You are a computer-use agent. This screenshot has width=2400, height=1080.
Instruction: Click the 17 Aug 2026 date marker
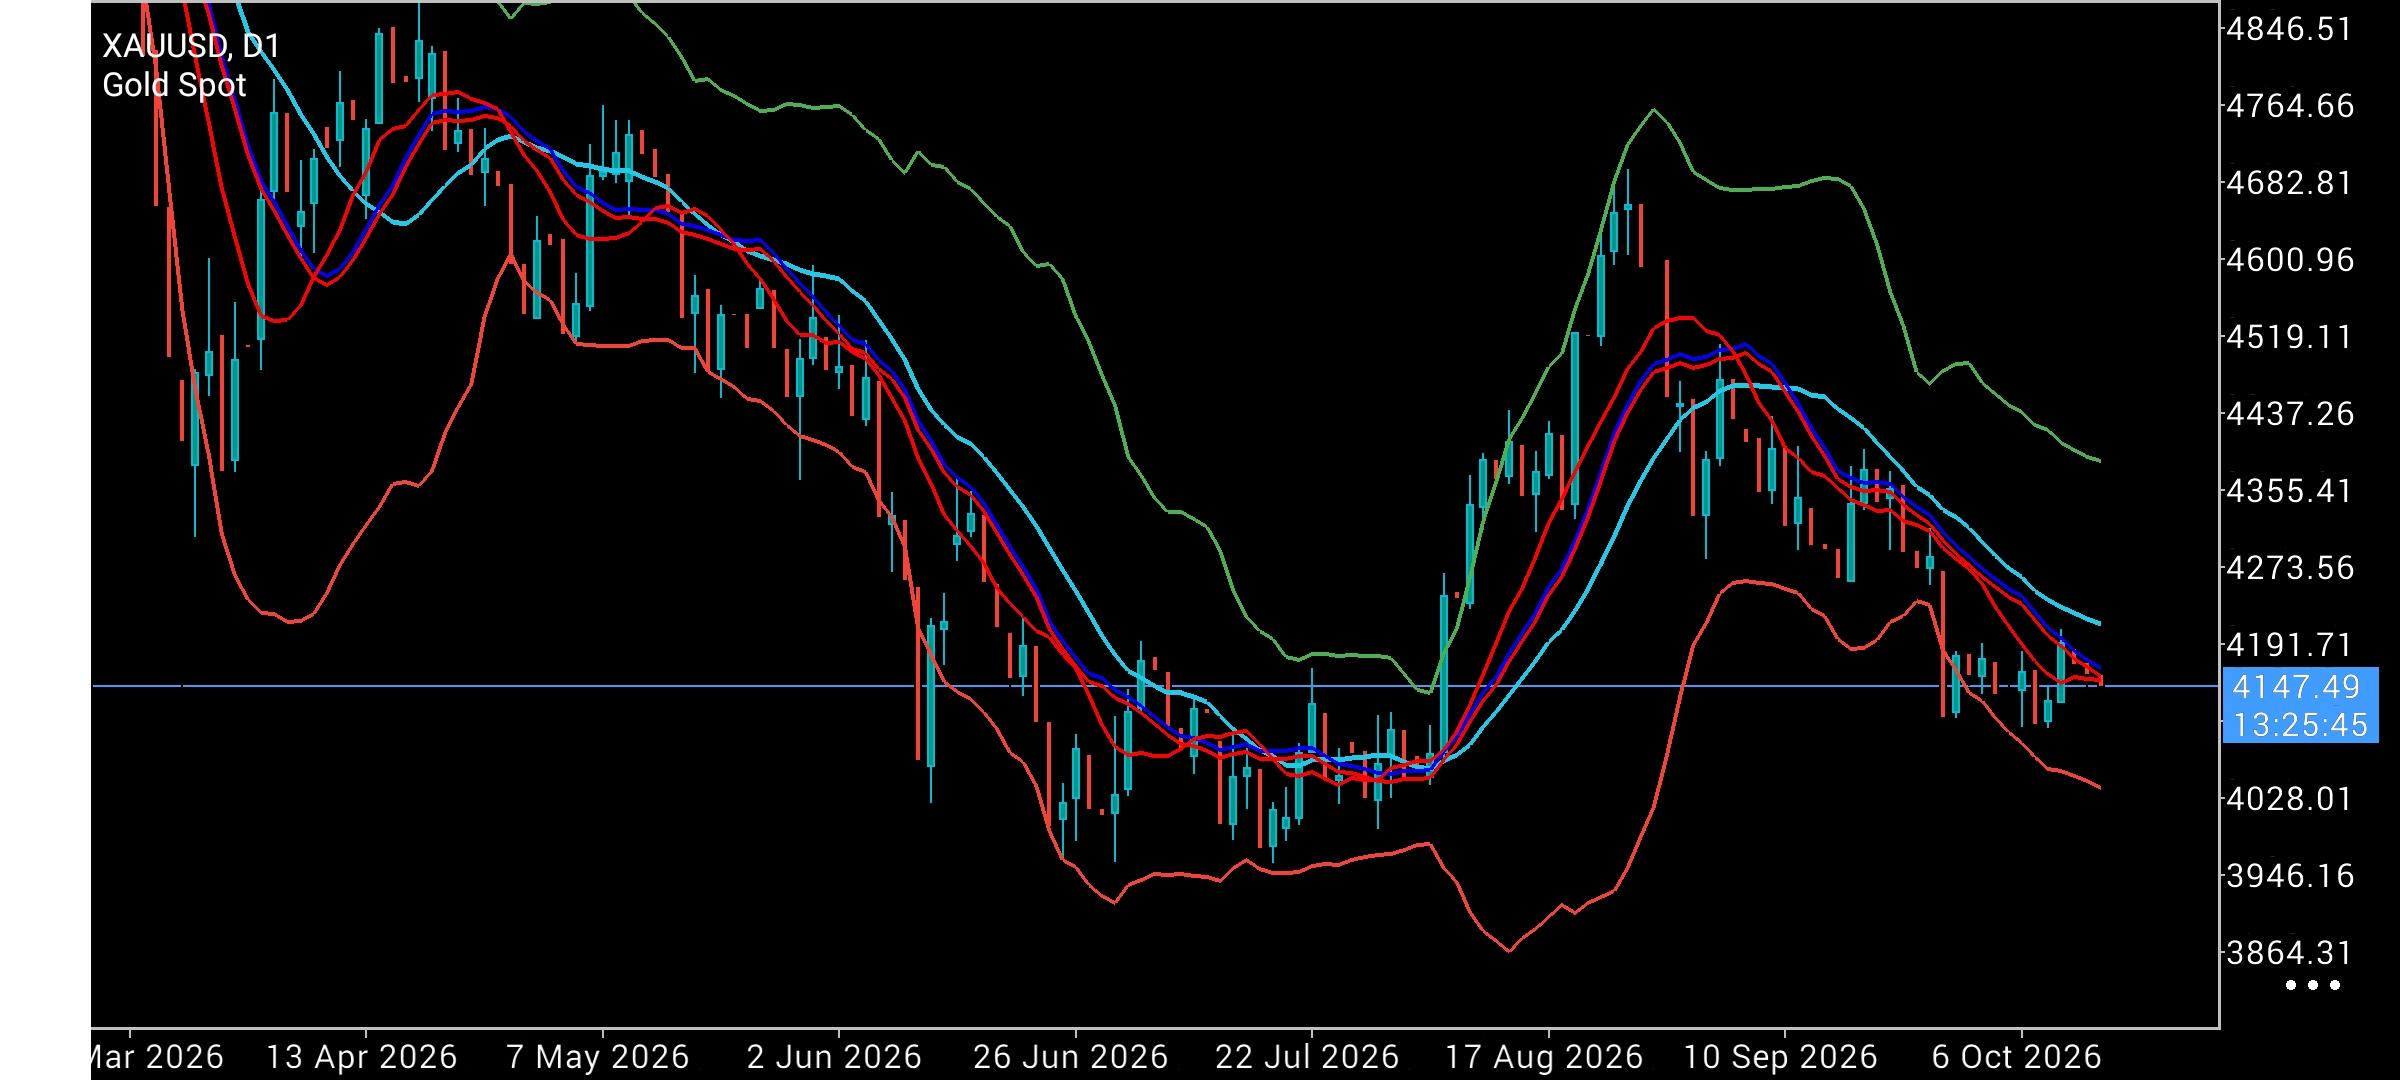pos(1545,1057)
